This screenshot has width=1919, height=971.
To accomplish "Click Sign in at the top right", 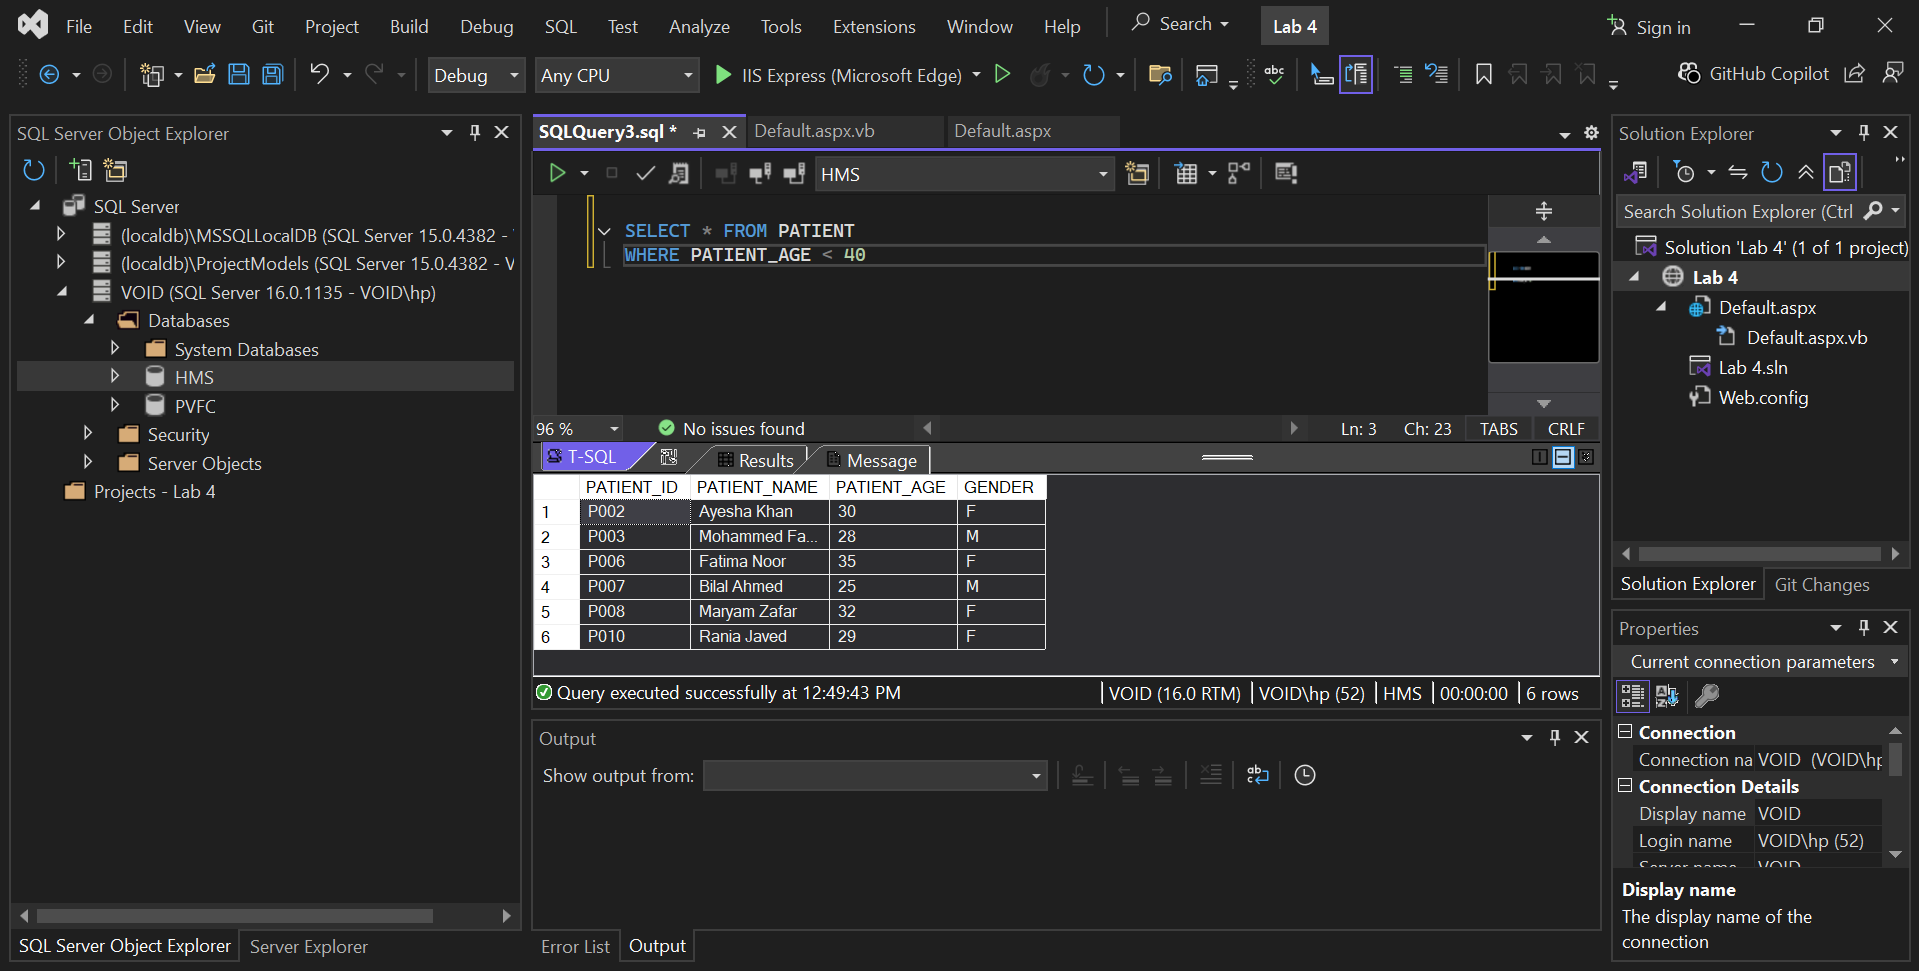I will (x=1649, y=27).
